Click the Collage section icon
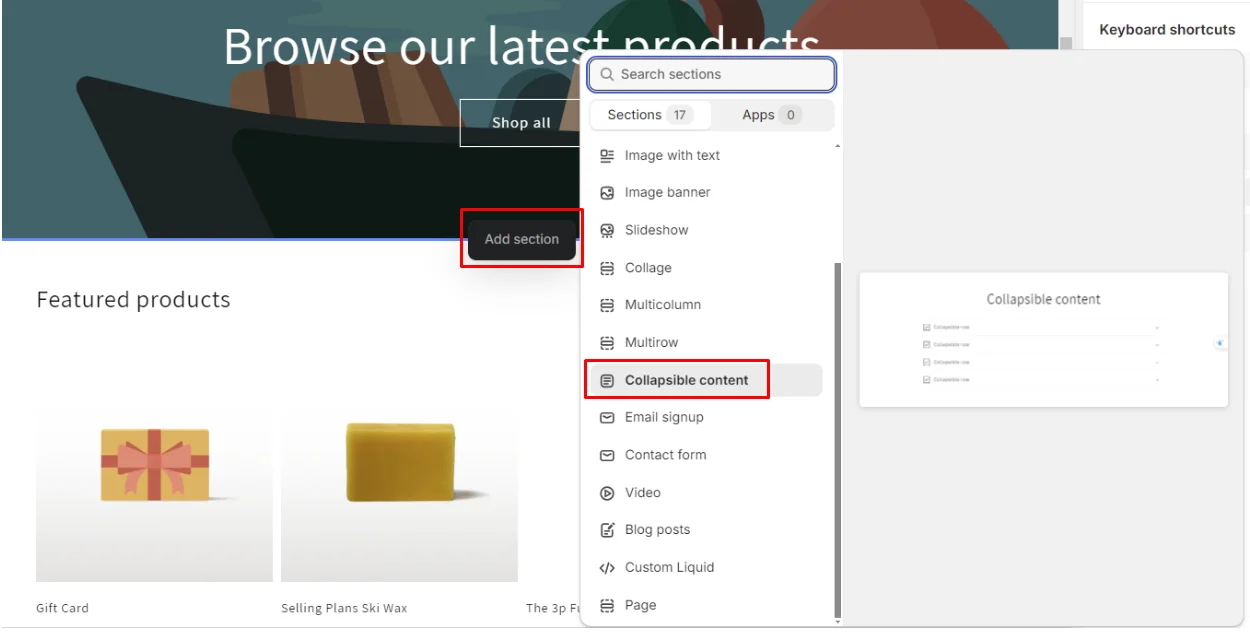The image size is (1250, 642). coord(607,268)
